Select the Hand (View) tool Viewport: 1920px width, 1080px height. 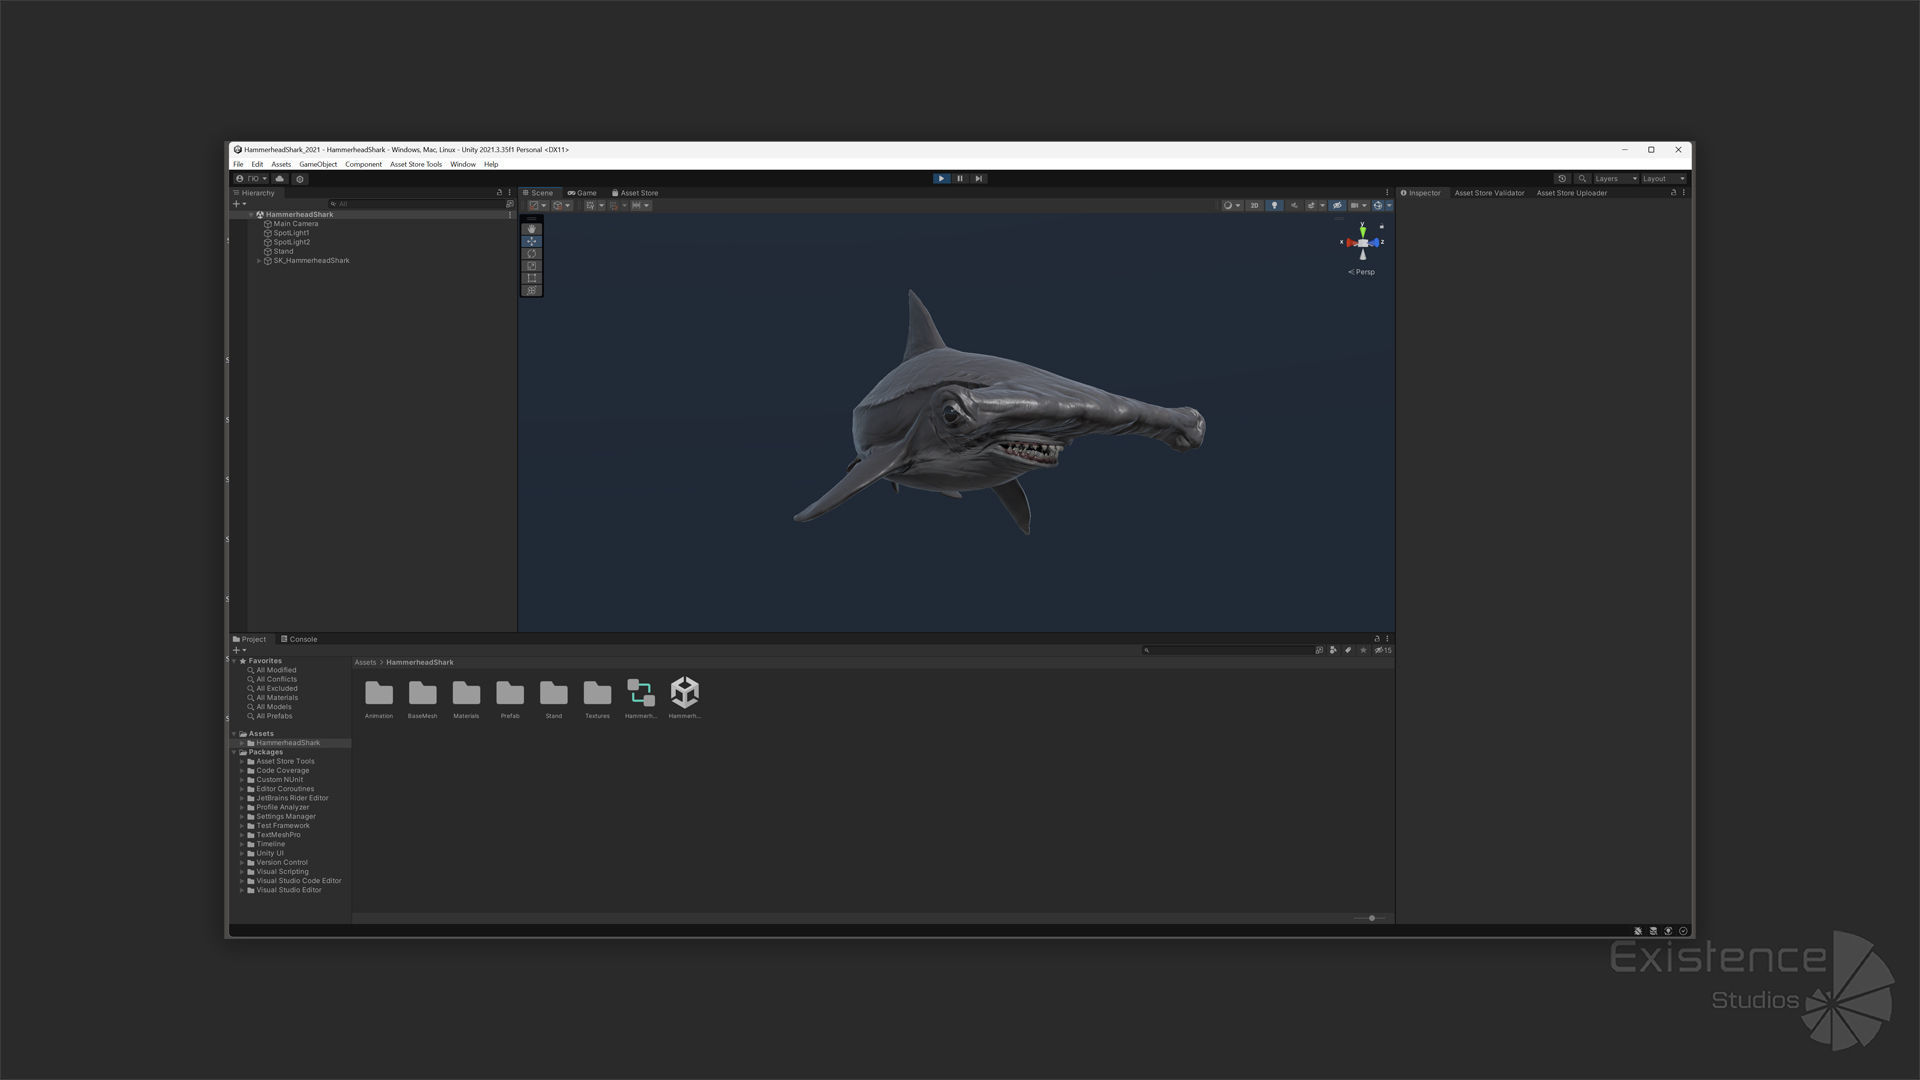coord(532,229)
